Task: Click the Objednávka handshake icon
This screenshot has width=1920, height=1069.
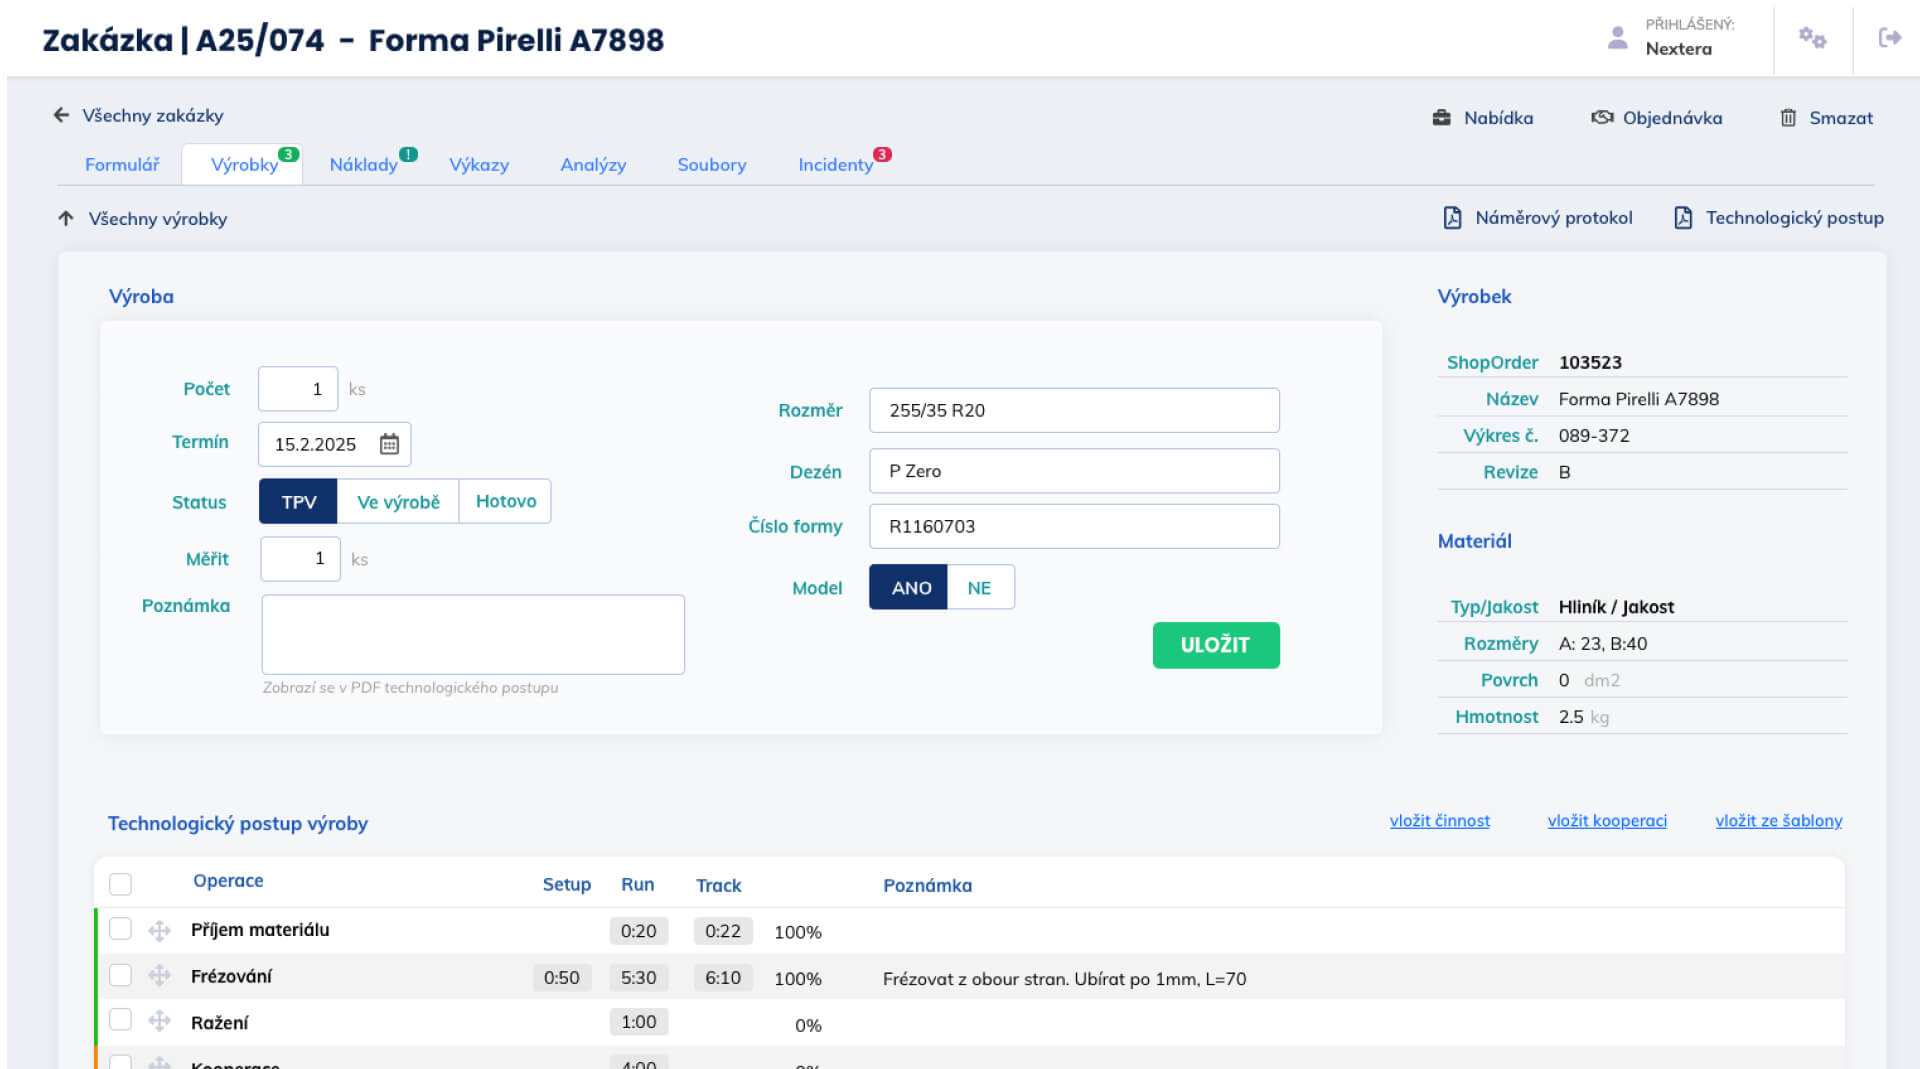Action: pyautogui.click(x=1602, y=118)
